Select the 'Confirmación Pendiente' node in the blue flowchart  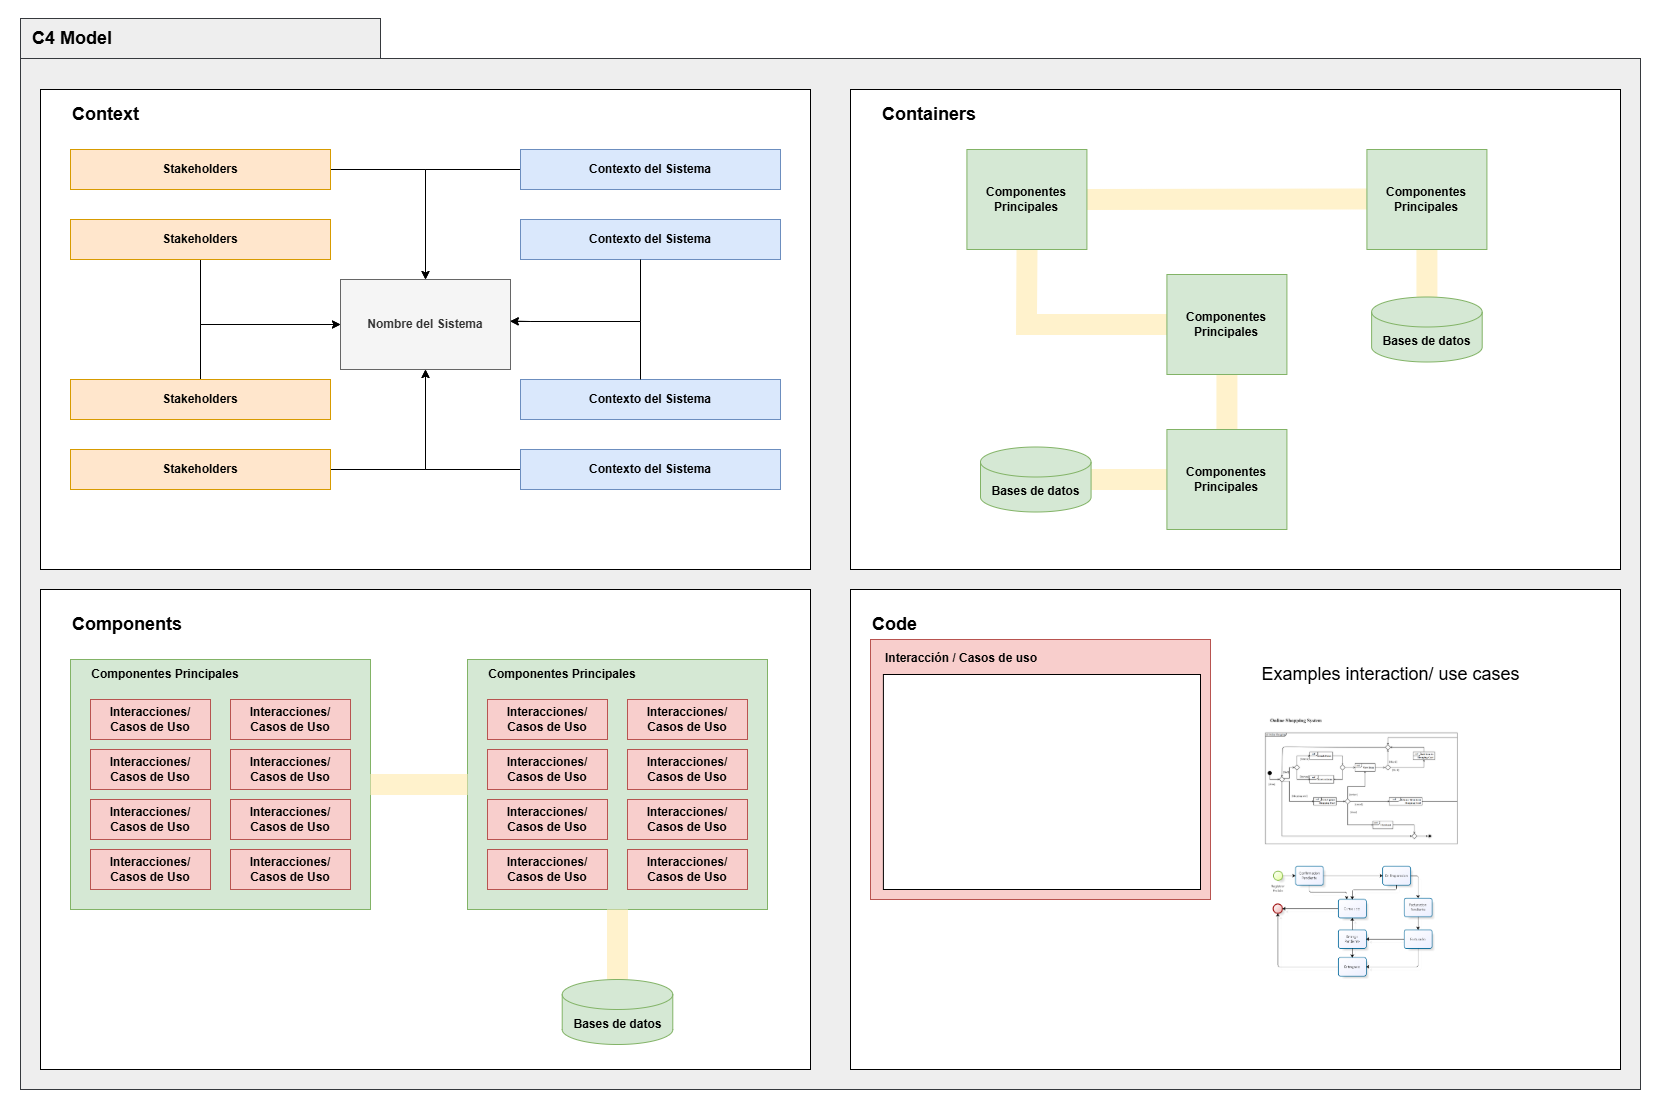[1309, 876]
